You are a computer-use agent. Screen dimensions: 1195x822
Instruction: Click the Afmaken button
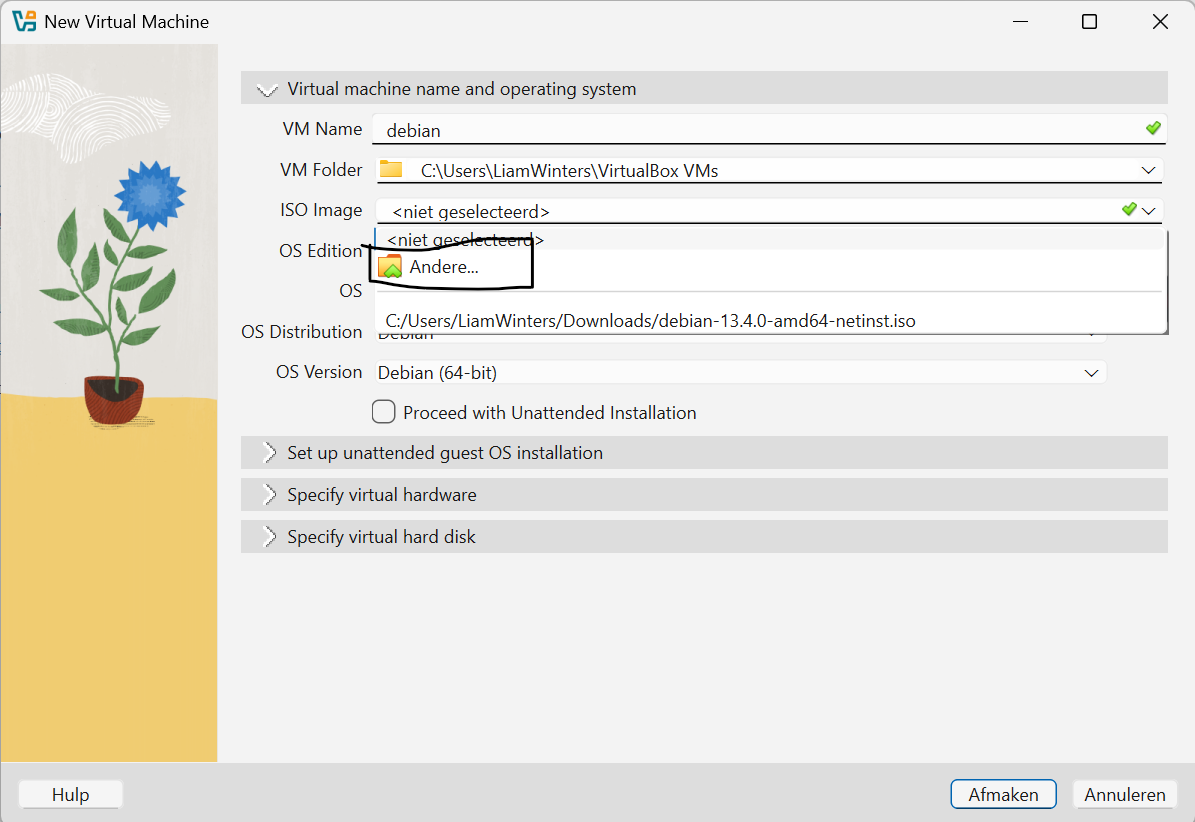pyautogui.click(x=1003, y=795)
